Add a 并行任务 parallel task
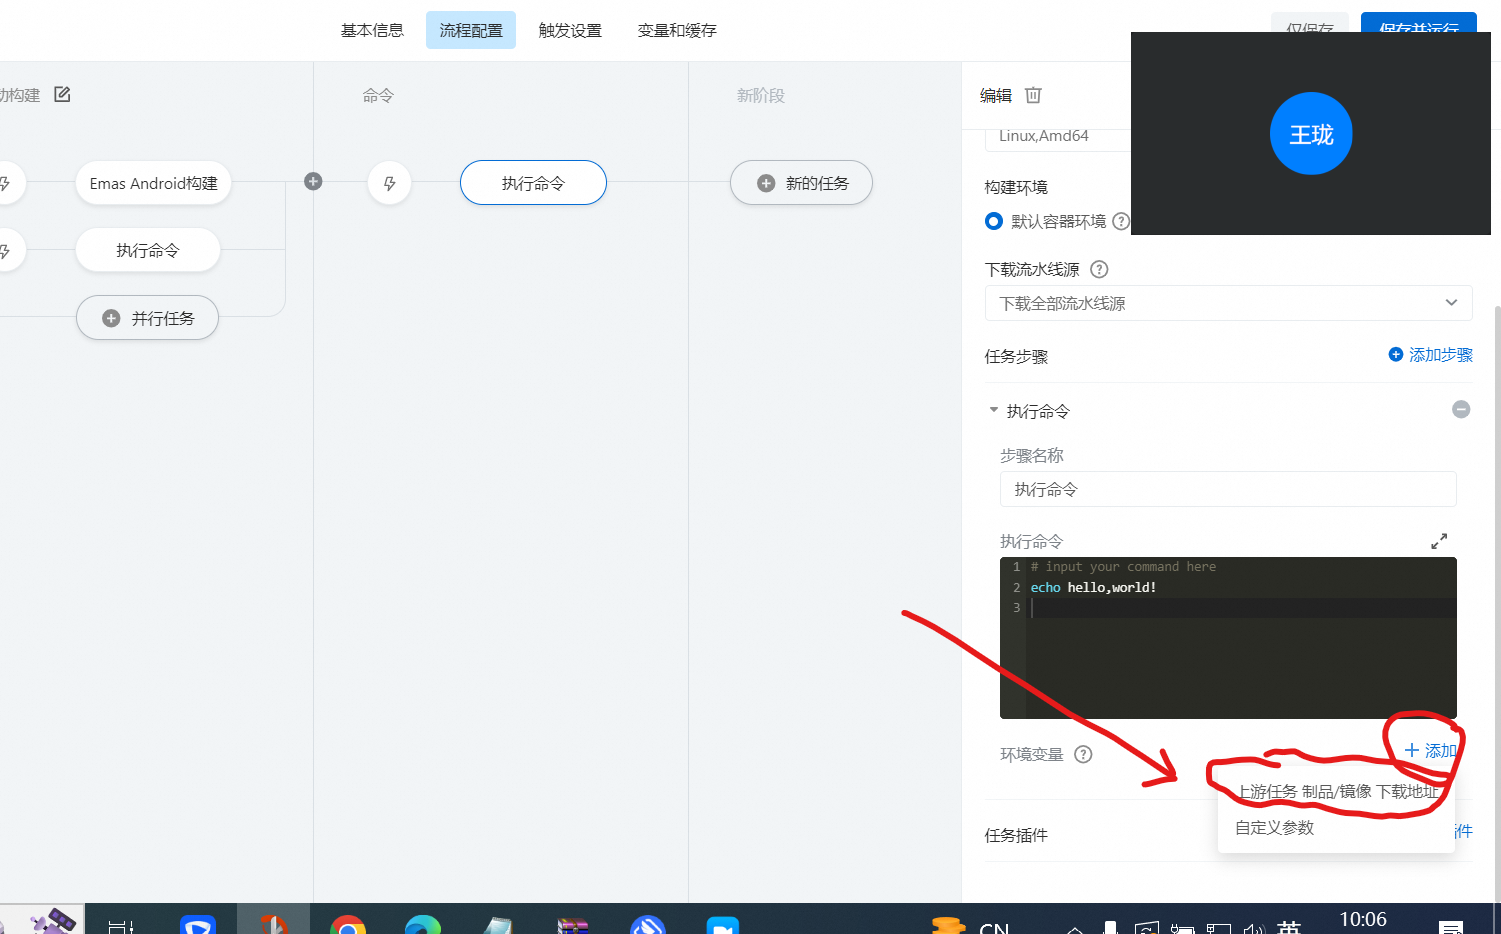 click(x=147, y=318)
